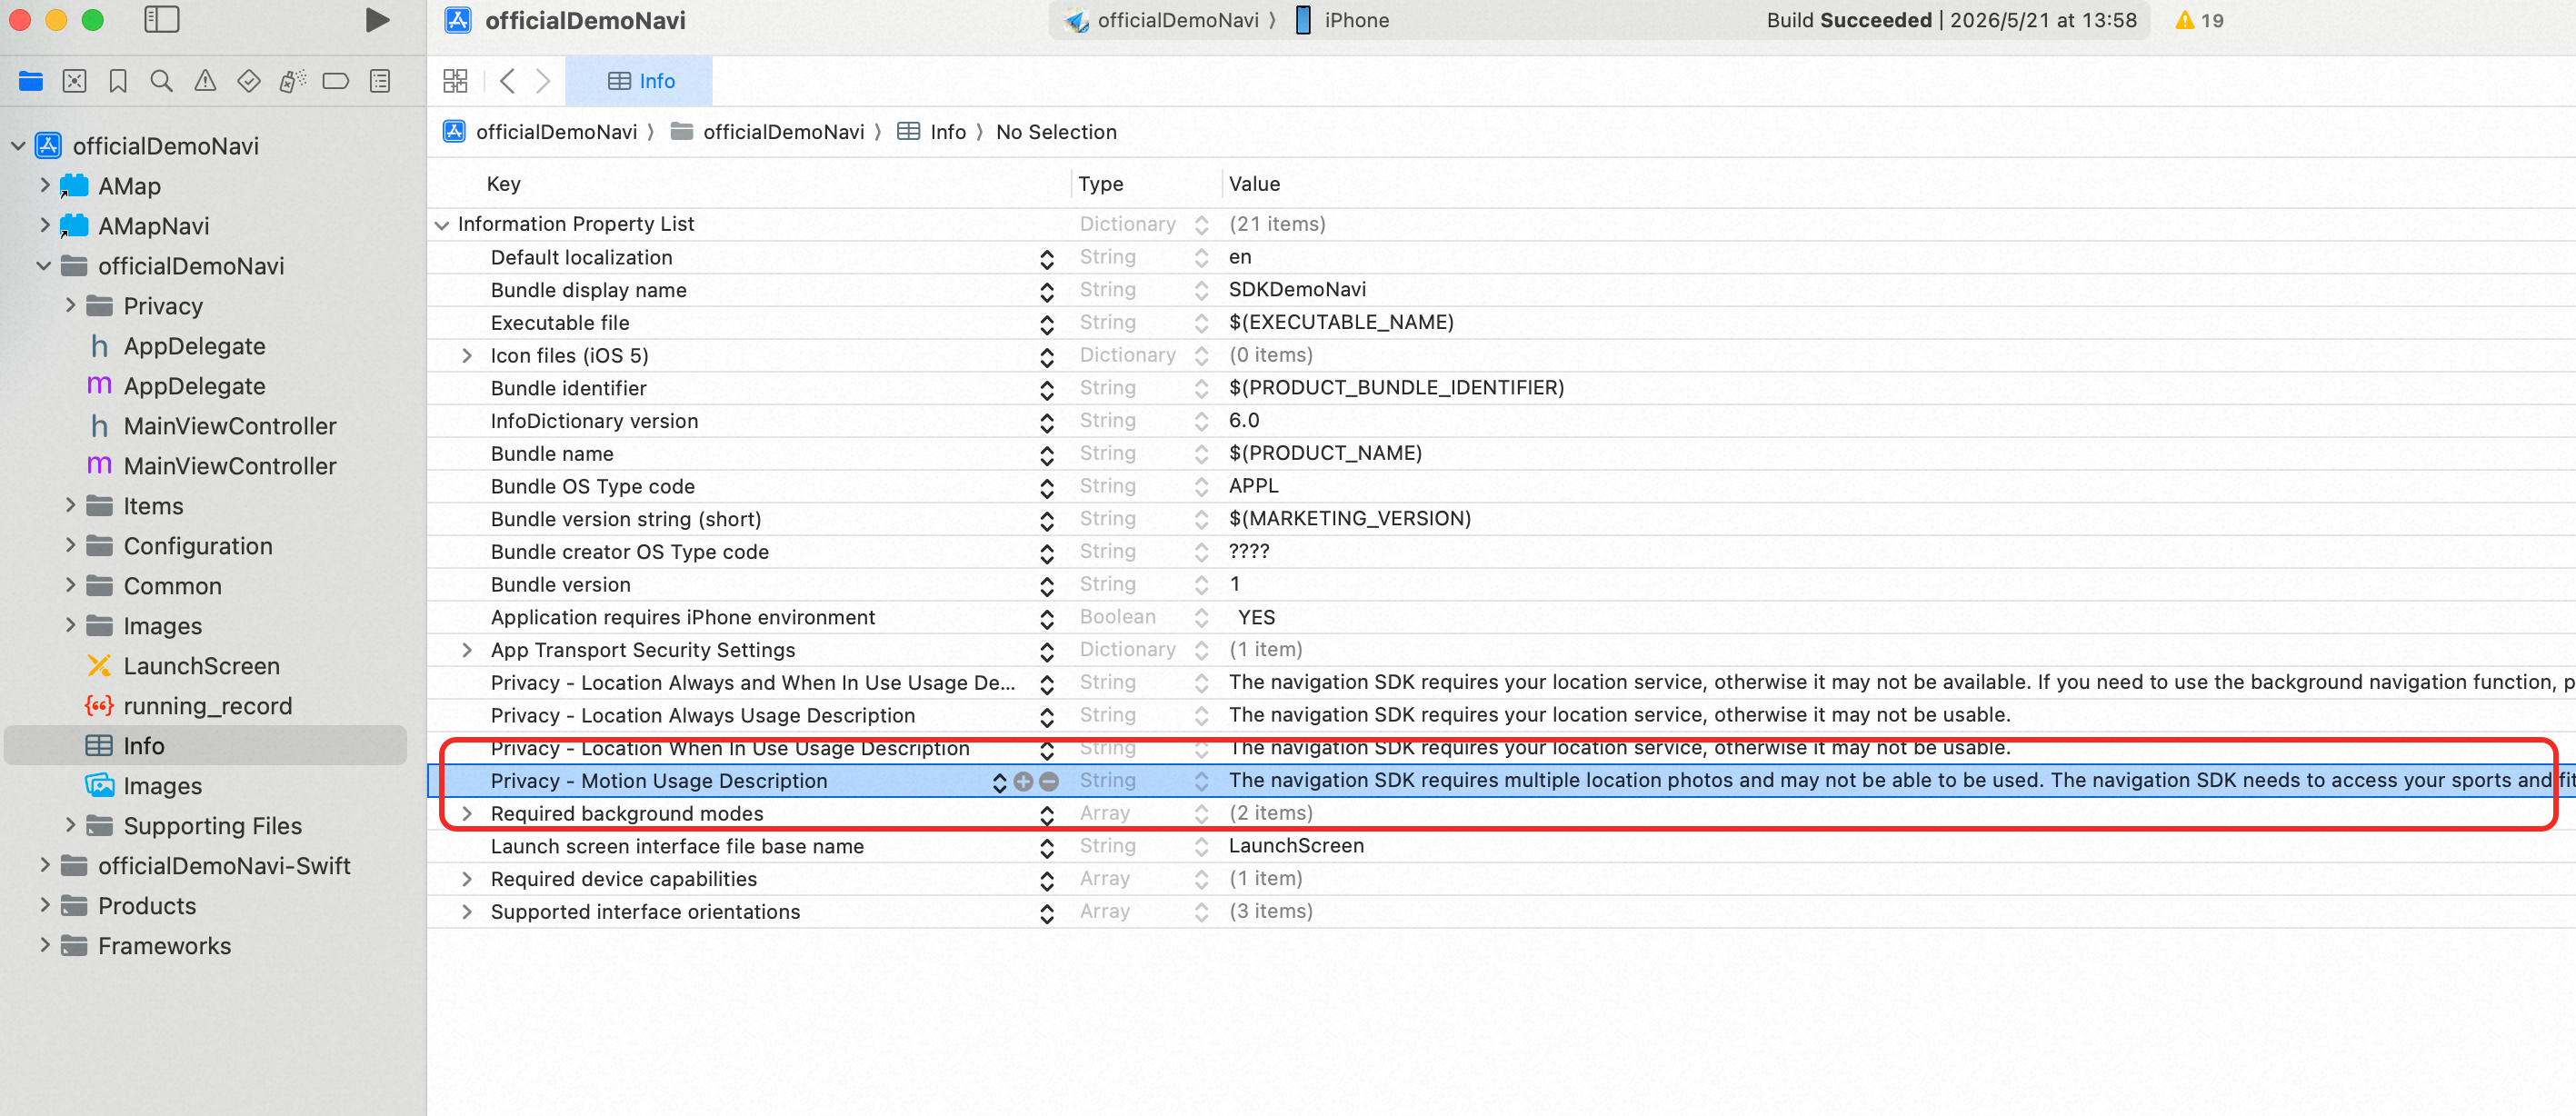Expand the Items folder
2576x1116 pixels.
pos(70,506)
